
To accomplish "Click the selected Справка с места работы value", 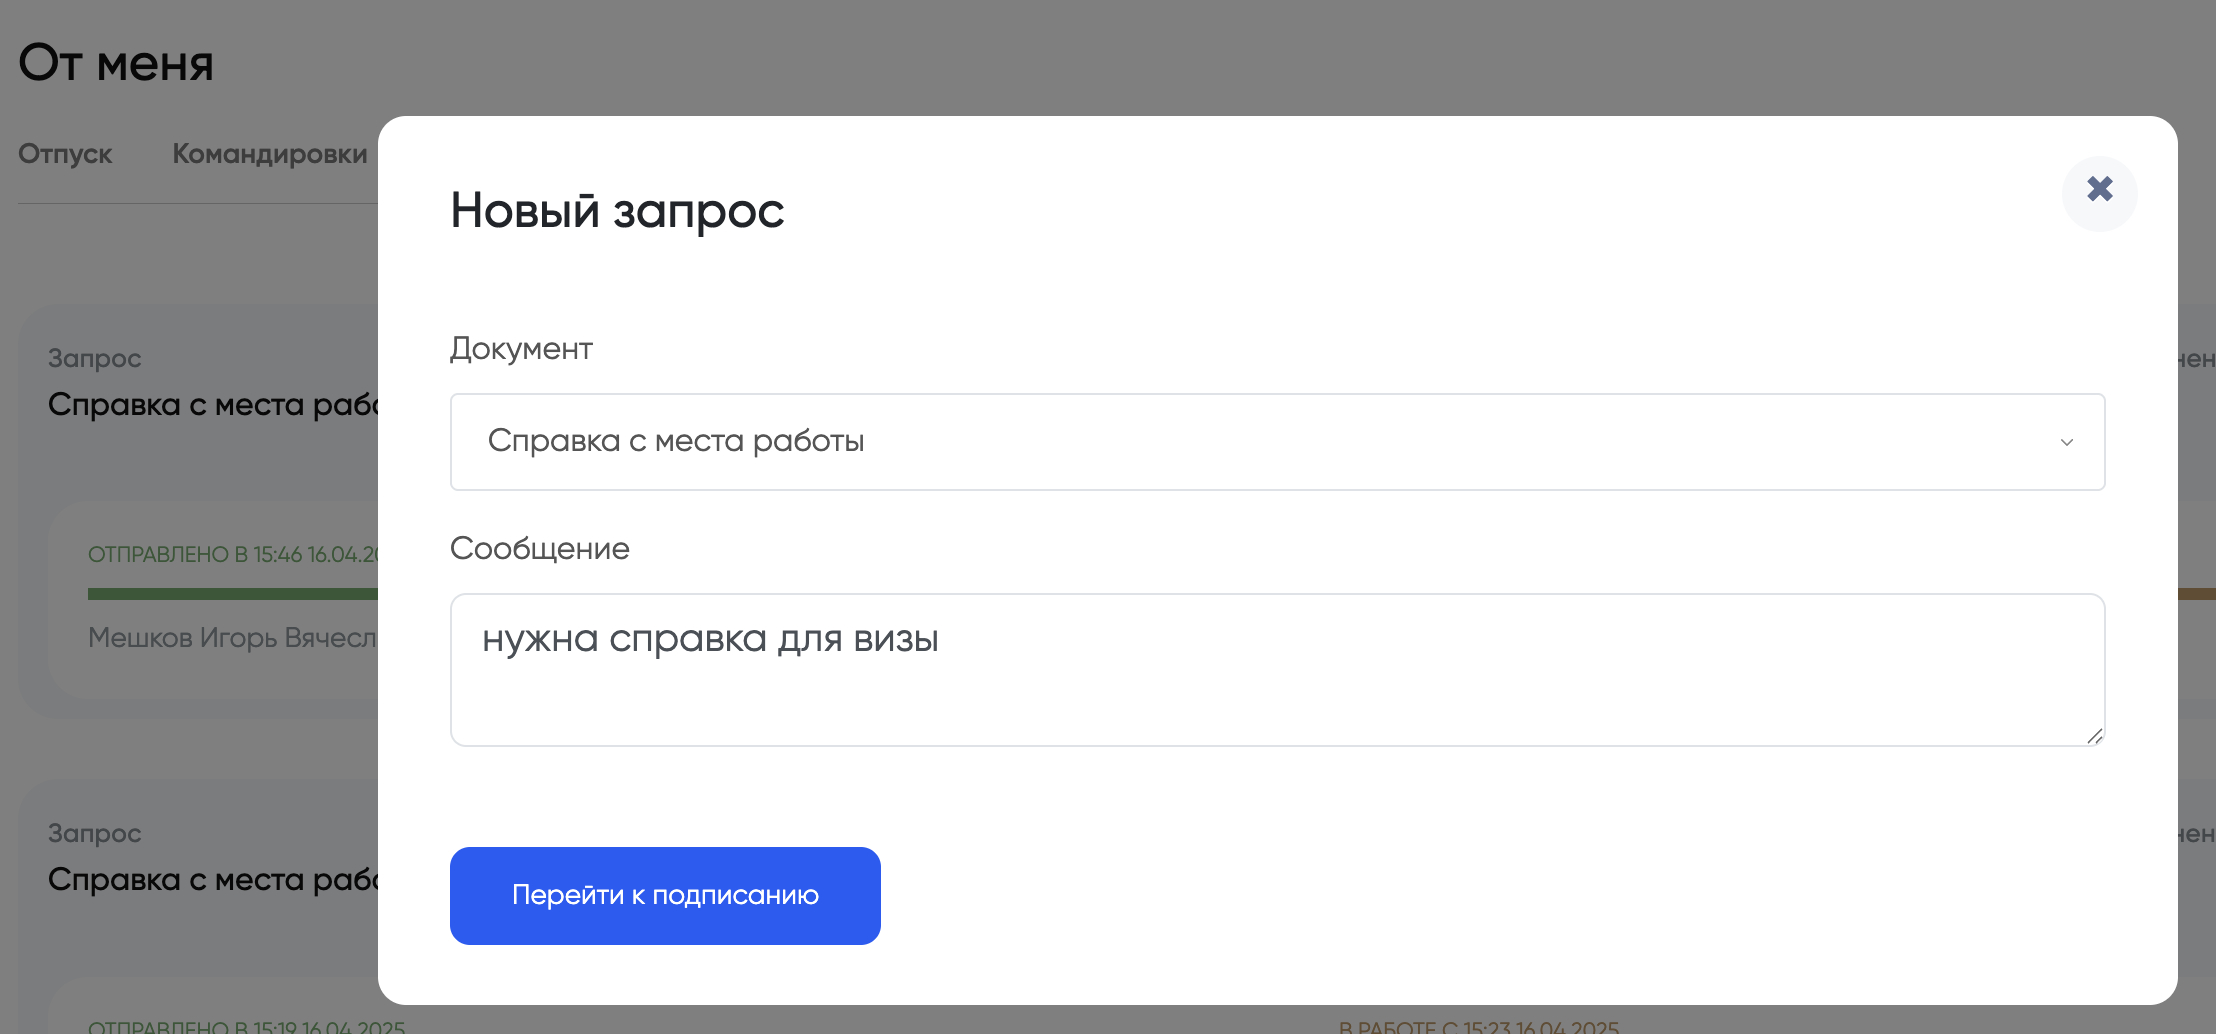I will (x=676, y=441).
